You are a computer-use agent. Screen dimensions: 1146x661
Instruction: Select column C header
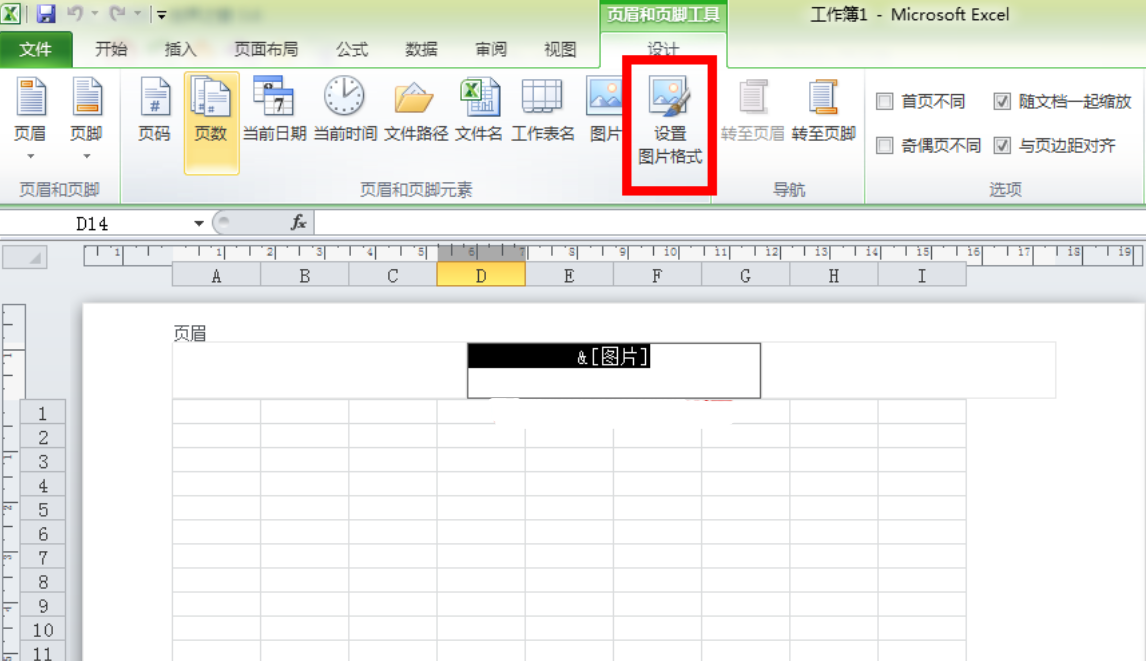(393, 276)
